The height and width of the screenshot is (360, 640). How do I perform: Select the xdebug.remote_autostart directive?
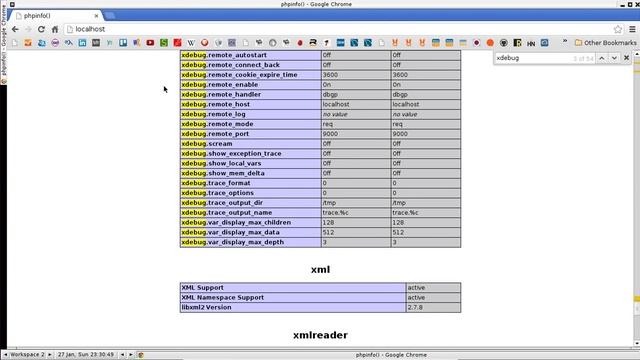point(224,55)
